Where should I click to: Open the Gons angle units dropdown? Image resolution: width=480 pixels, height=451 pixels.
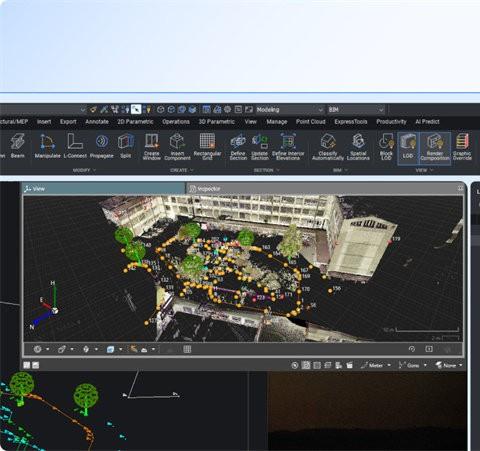coord(413,365)
